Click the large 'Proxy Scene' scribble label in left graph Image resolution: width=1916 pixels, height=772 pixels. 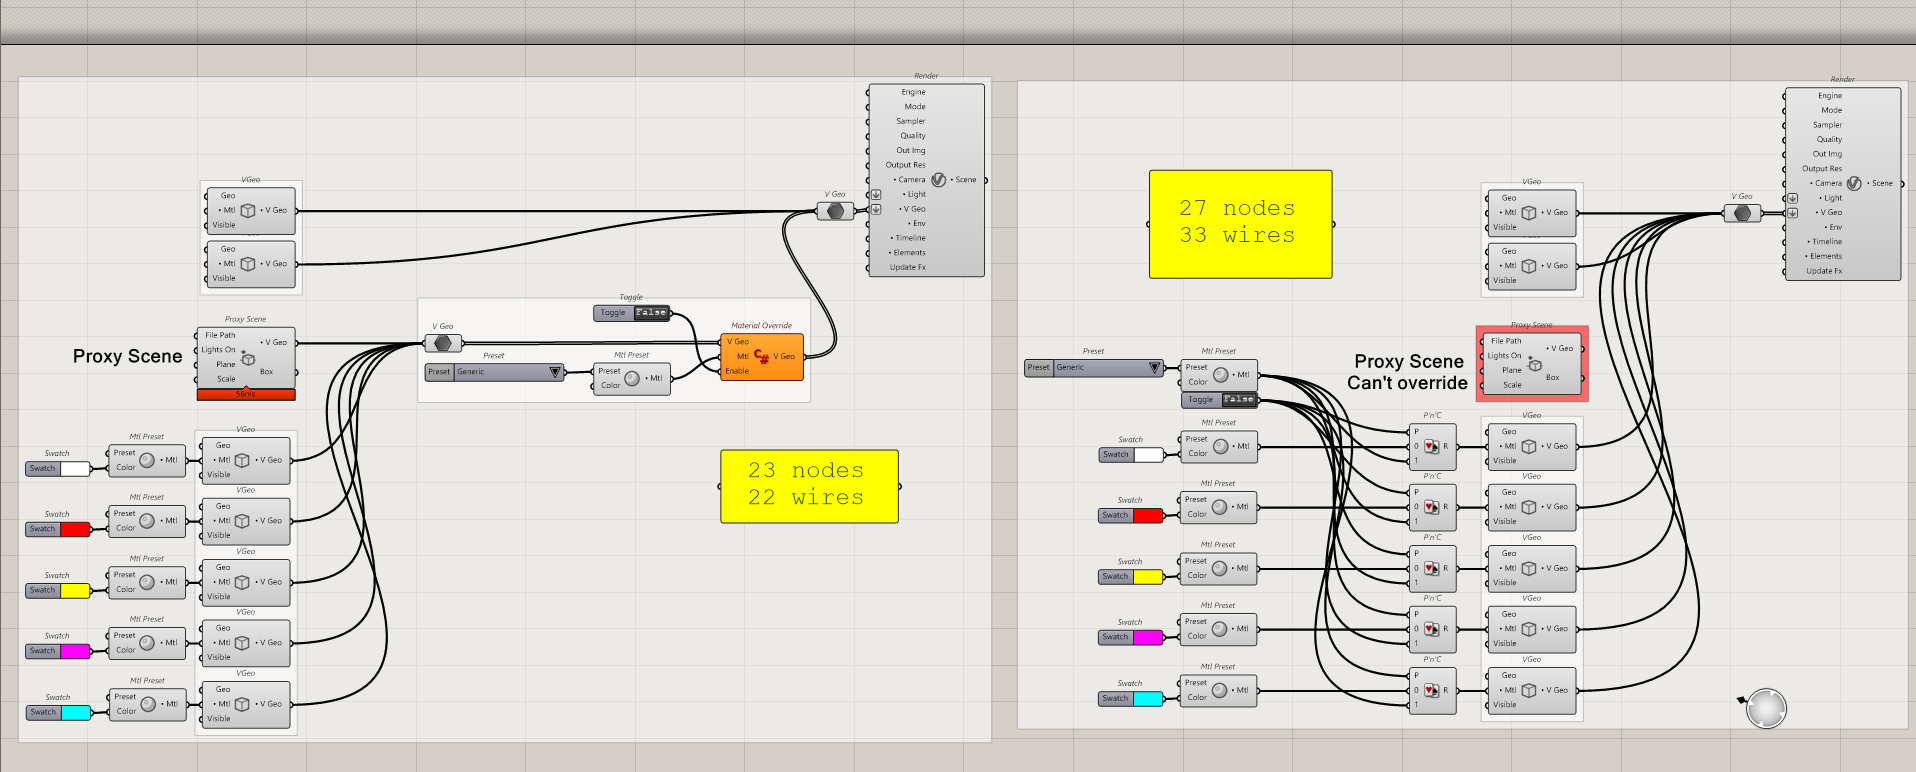point(128,357)
